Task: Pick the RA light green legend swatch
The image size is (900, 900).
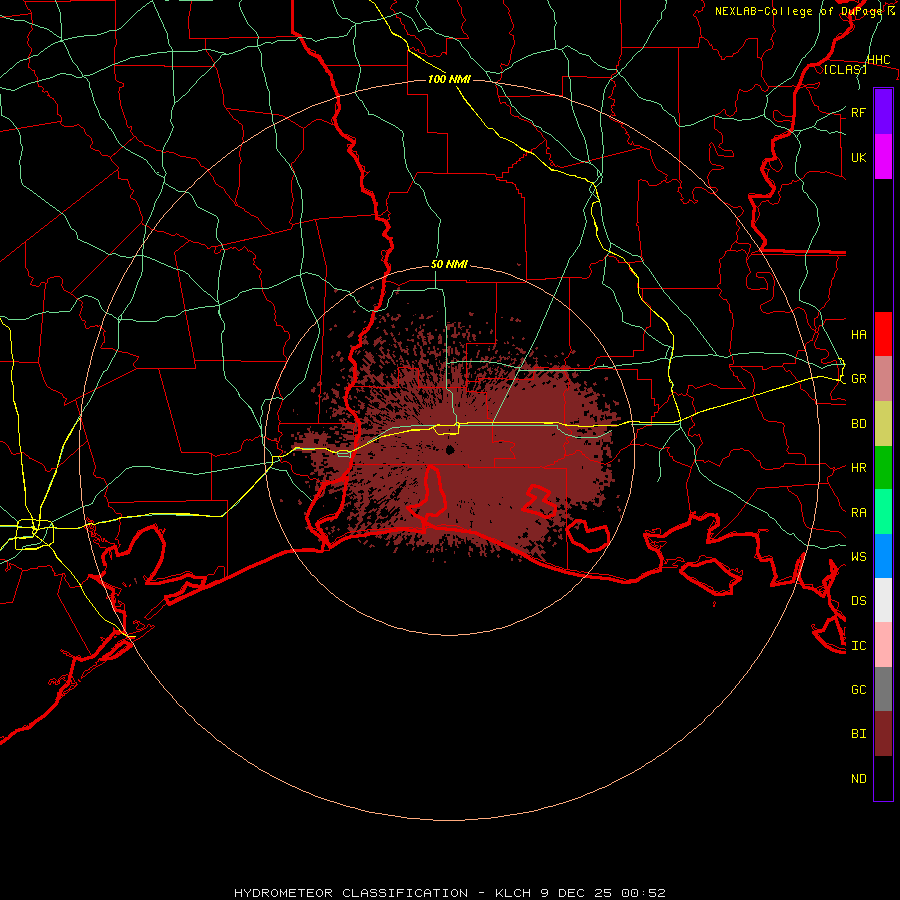Action: pyautogui.click(x=883, y=512)
